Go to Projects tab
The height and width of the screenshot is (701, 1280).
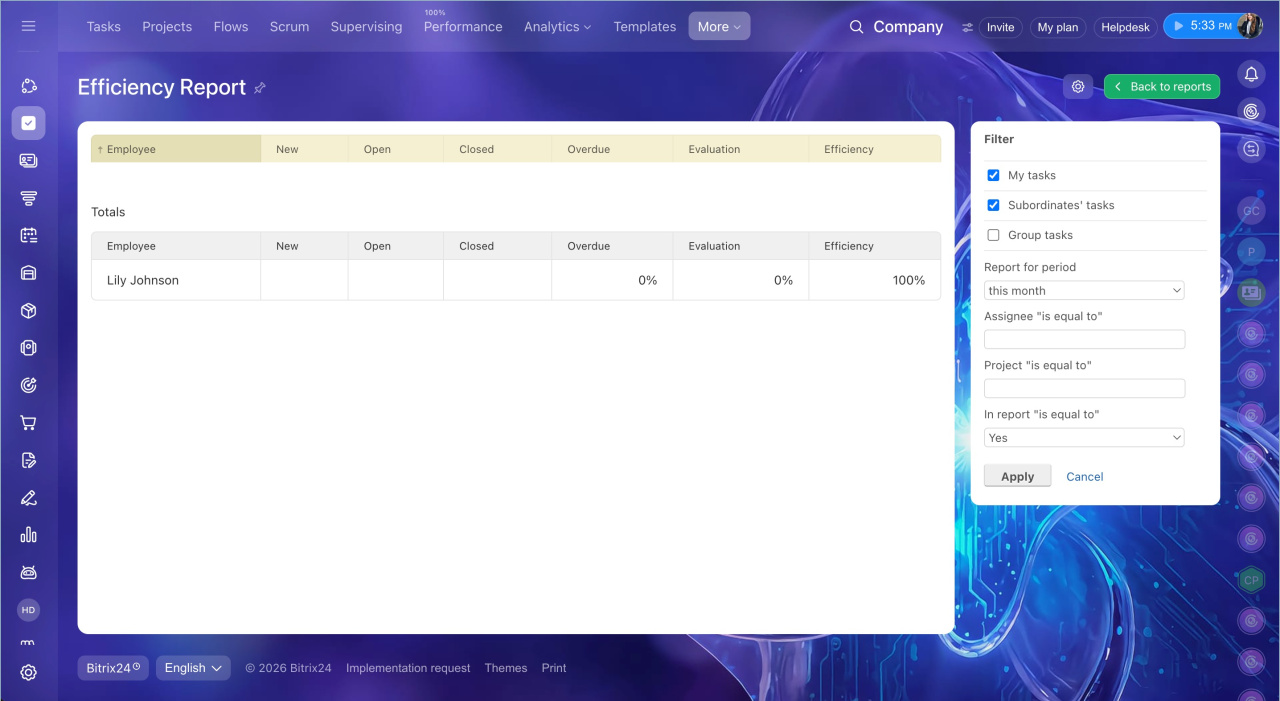167,27
